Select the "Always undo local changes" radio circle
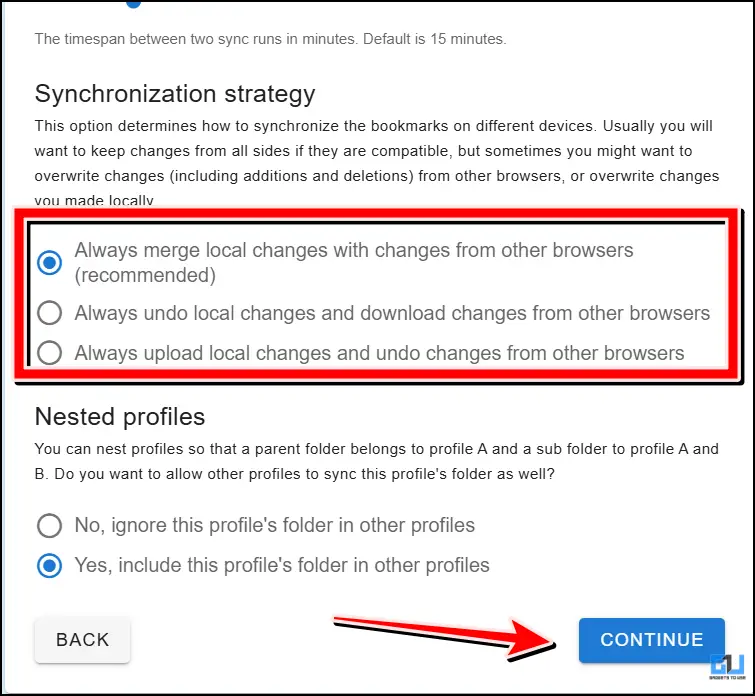Viewport: 755px width, 696px height. [49, 313]
